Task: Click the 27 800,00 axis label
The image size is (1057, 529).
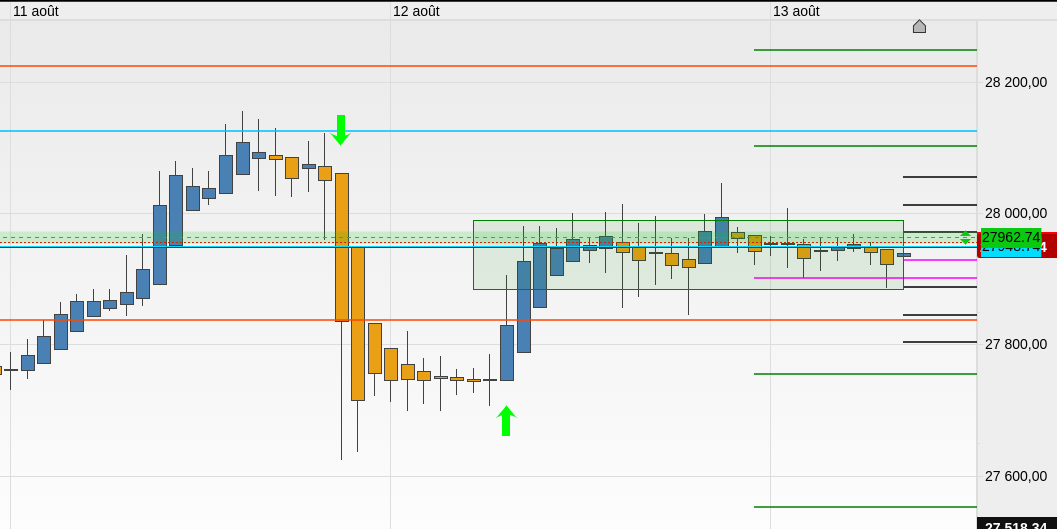Action: 1016,344
